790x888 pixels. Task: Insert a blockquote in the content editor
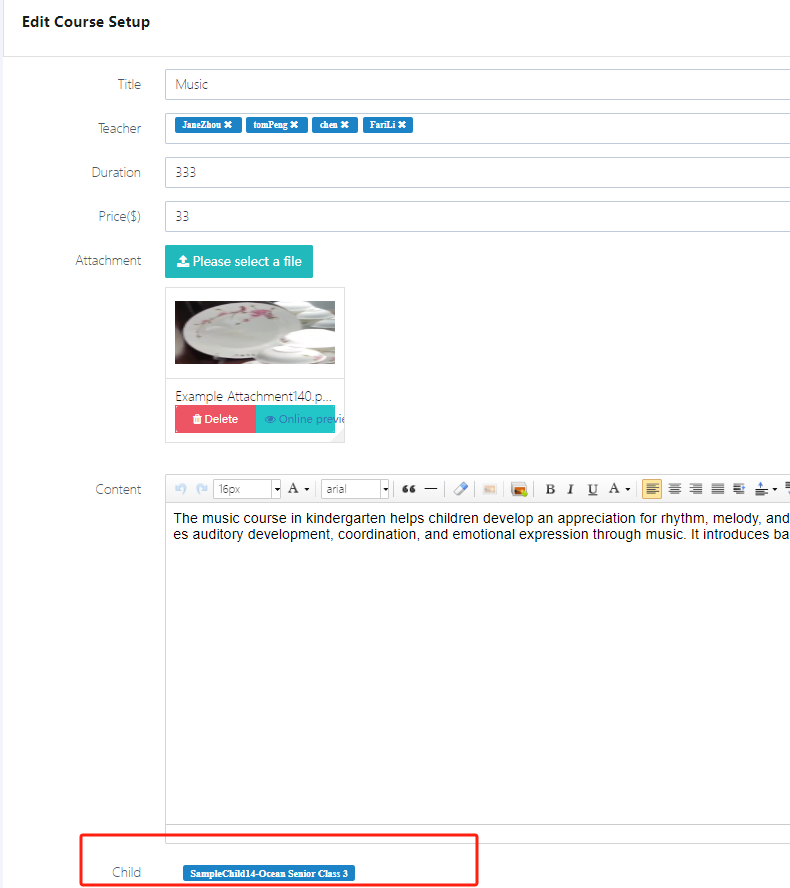tap(408, 489)
